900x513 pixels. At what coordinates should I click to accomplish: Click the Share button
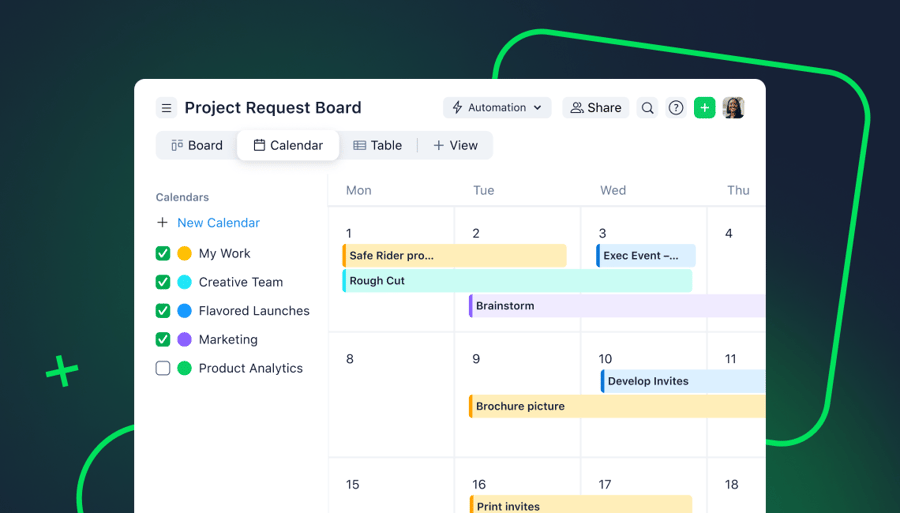pyautogui.click(x=596, y=108)
